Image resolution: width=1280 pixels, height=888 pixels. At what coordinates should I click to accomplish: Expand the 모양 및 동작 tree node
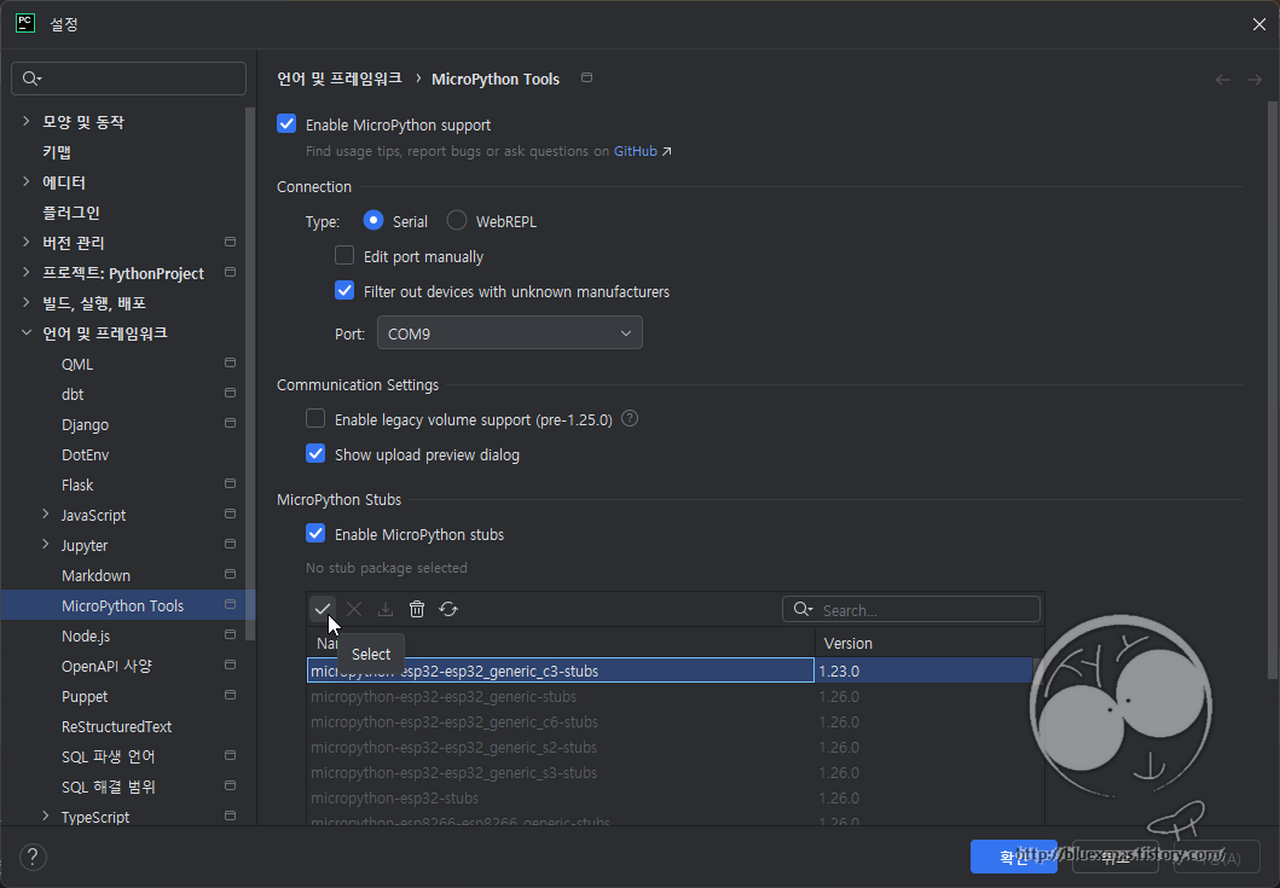pyautogui.click(x=27, y=122)
